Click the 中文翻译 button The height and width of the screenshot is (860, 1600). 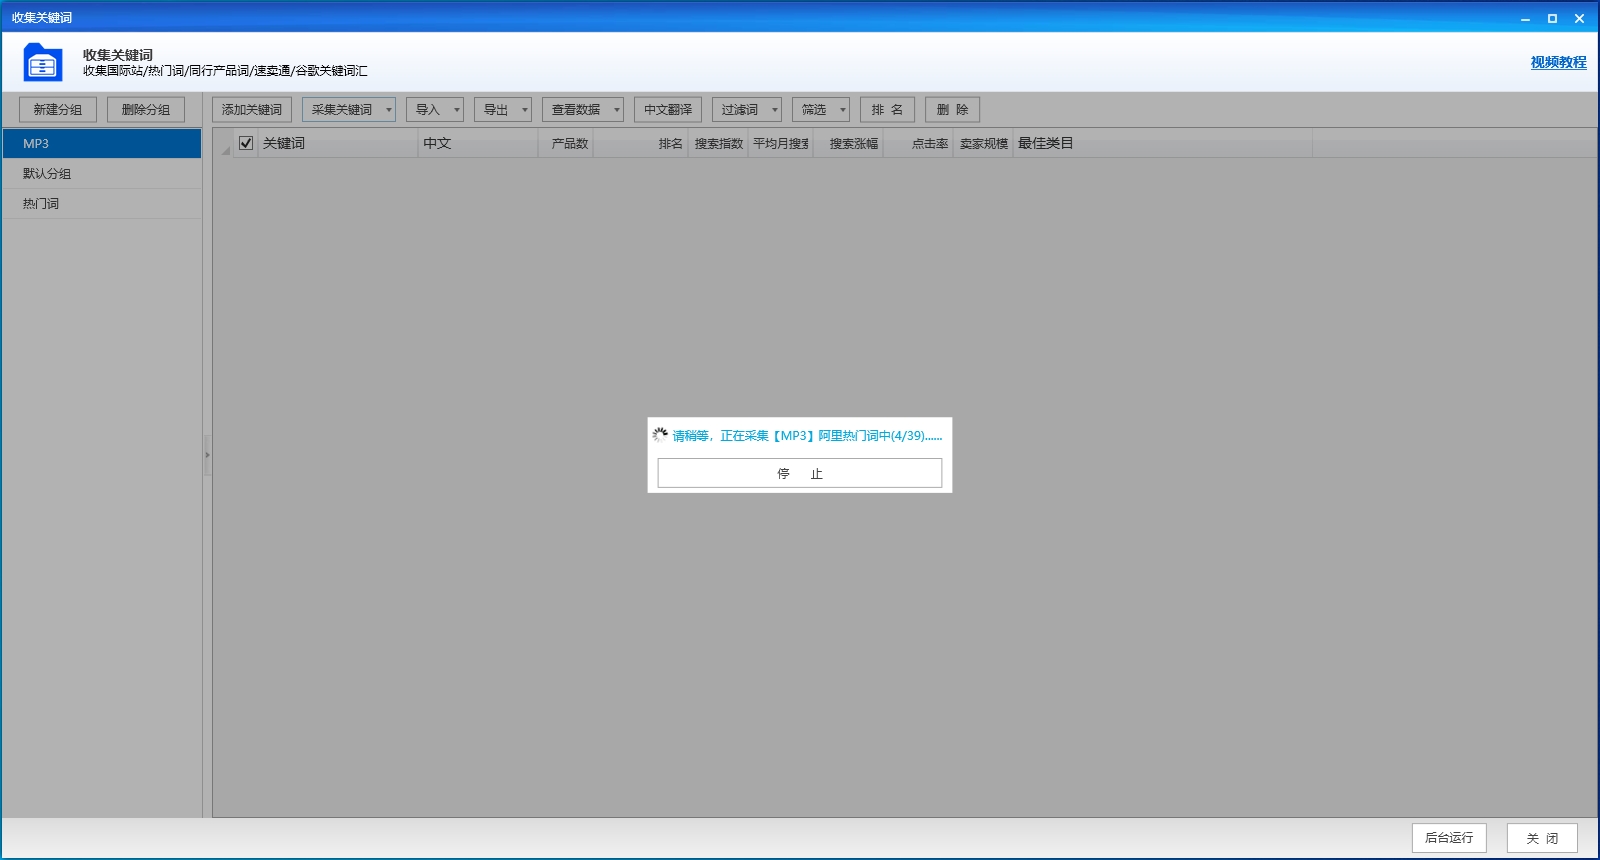pos(668,110)
